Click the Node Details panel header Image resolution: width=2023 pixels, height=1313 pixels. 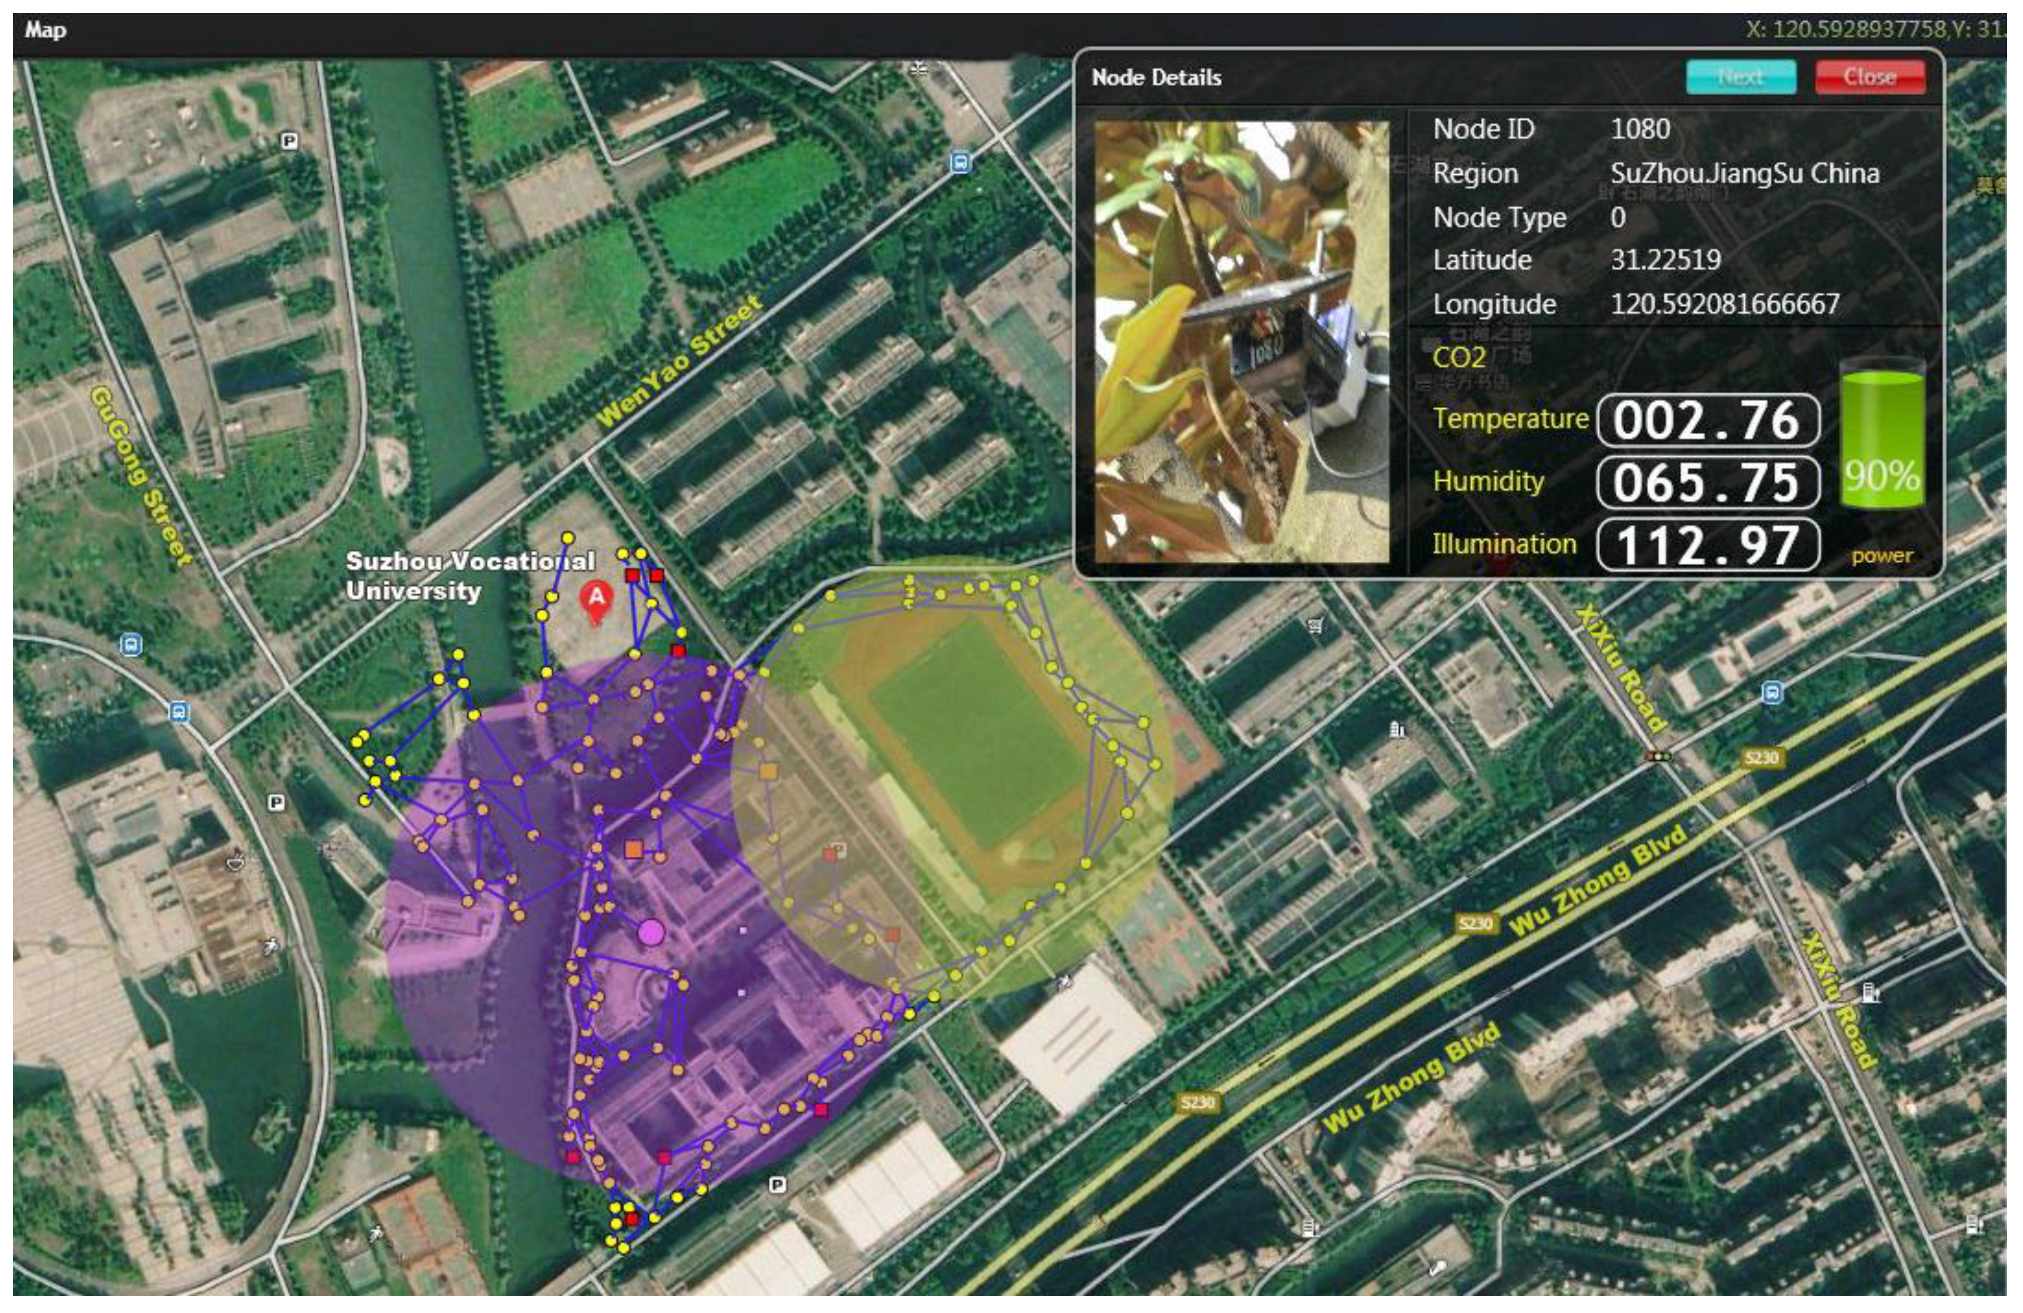tap(1156, 77)
